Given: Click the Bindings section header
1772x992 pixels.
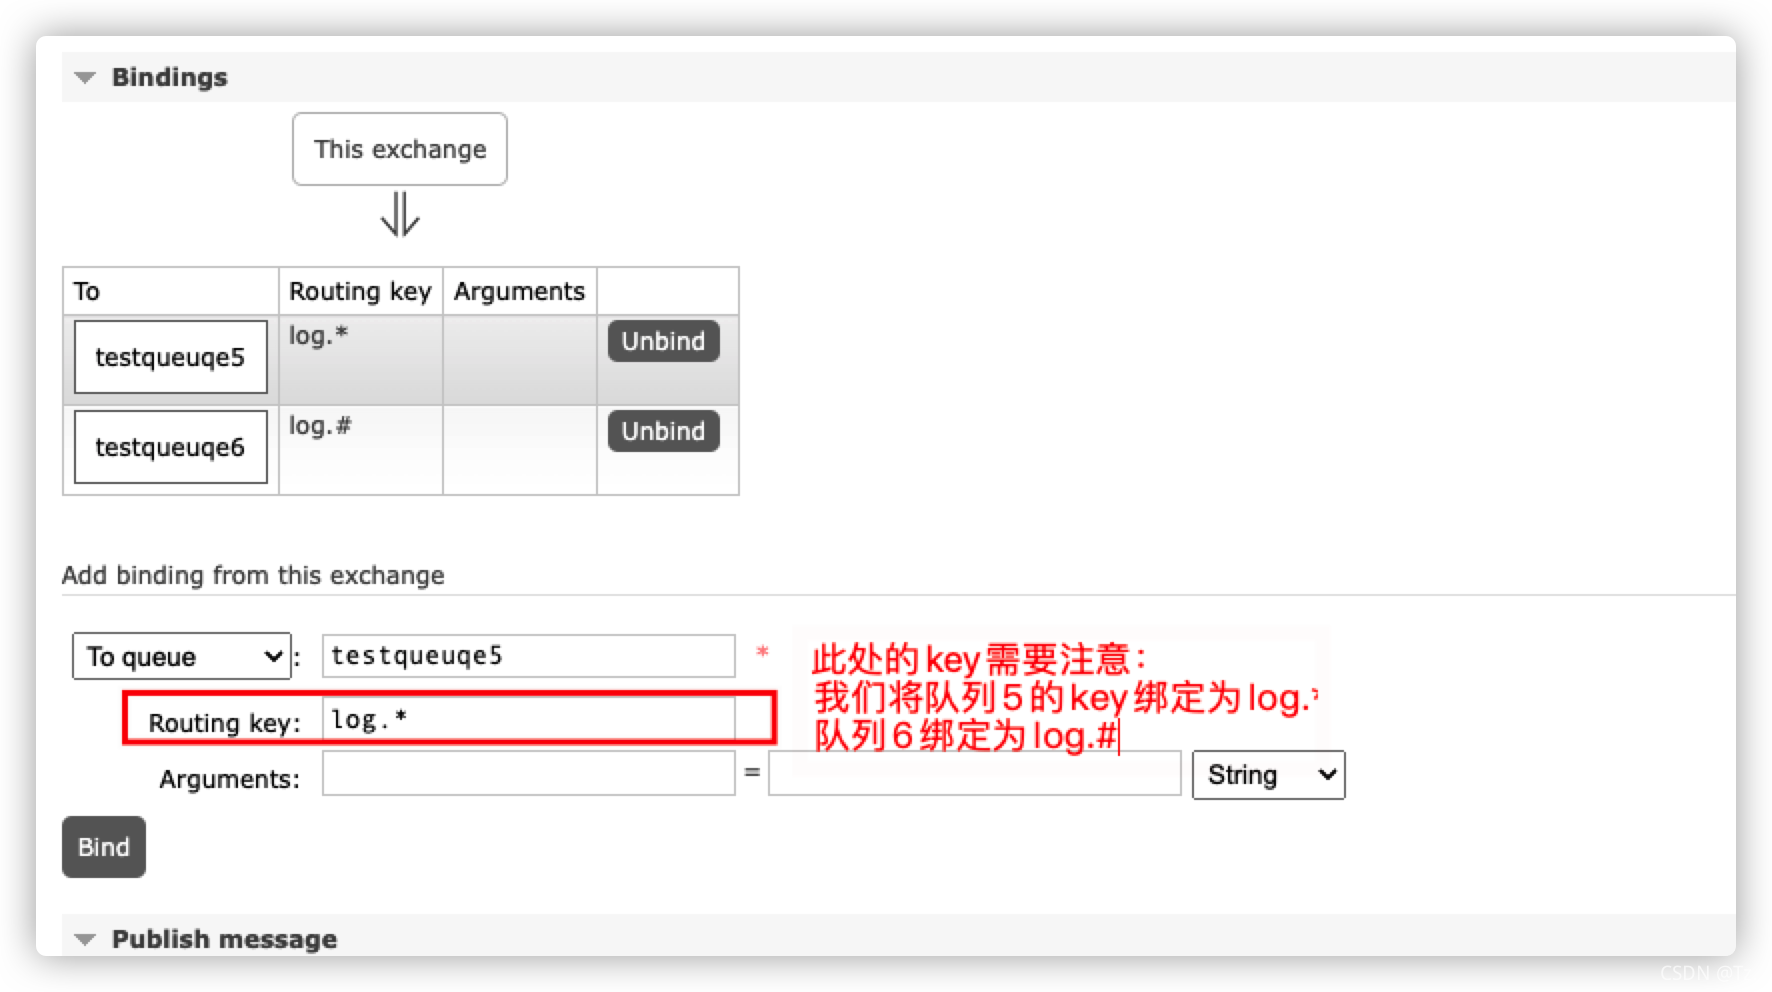Looking at the screenshot, I should [x=169, y=77].
